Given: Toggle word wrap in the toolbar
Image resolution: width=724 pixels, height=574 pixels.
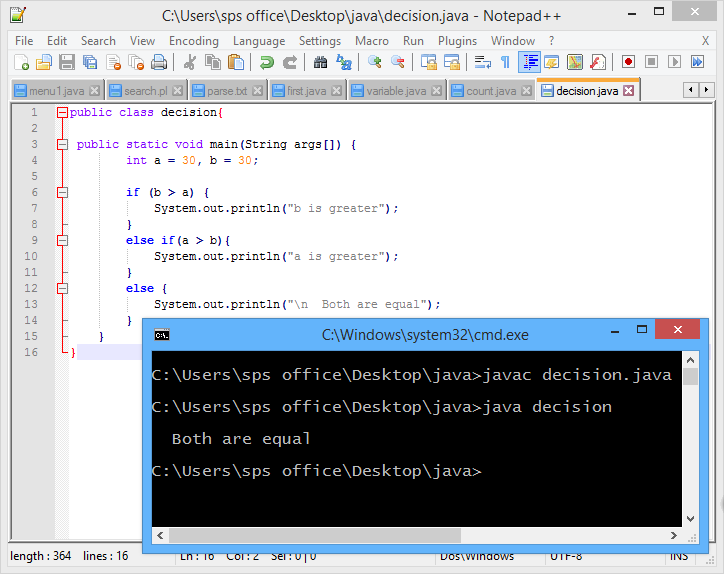Looking at the screenshot, I should (483, 62).
